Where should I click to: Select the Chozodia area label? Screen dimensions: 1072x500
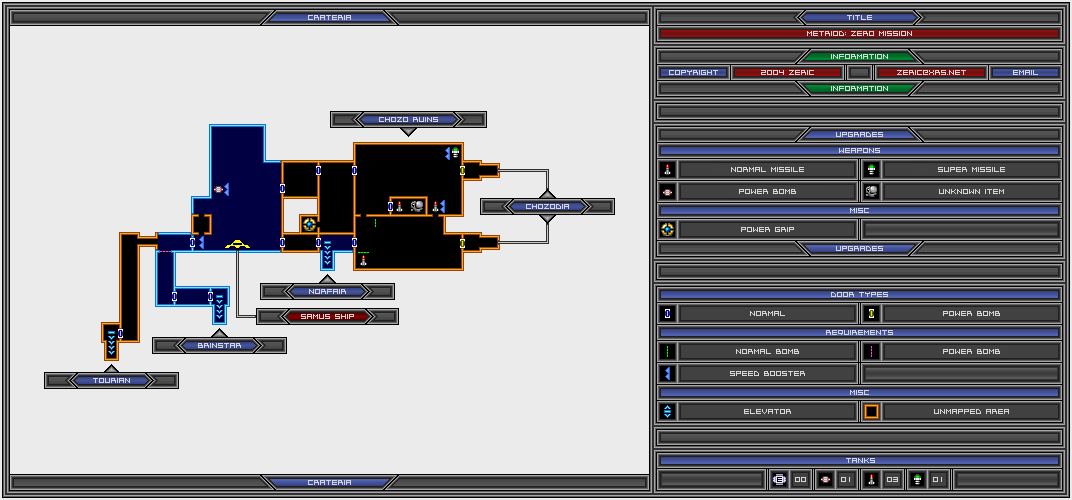point(547,207)
